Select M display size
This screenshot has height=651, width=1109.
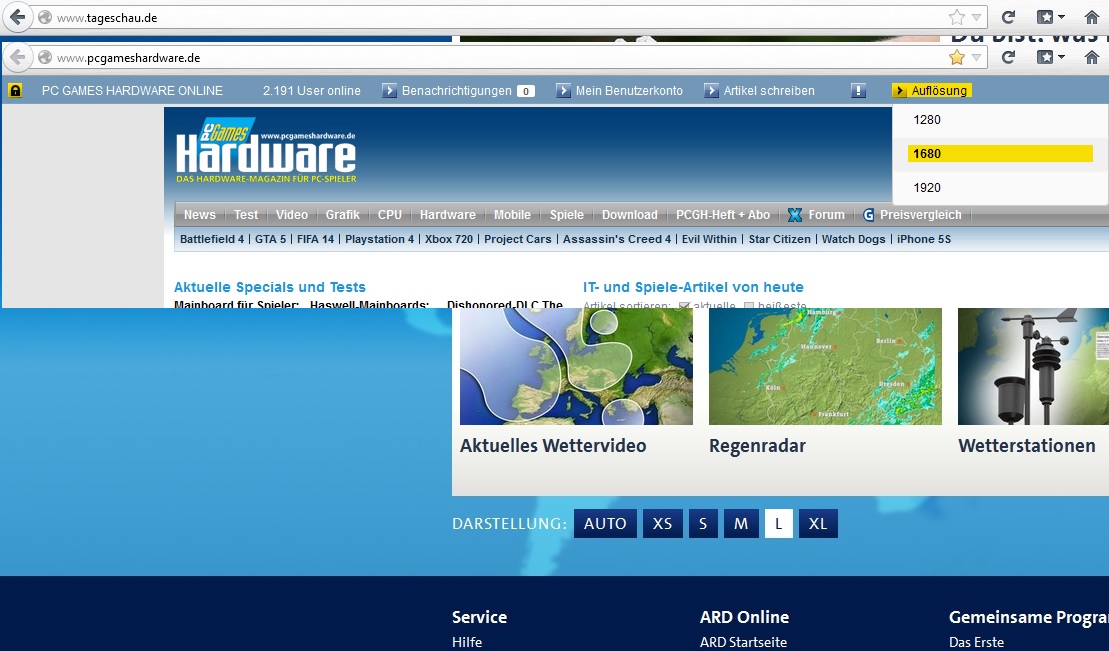(x=741, y=524)
